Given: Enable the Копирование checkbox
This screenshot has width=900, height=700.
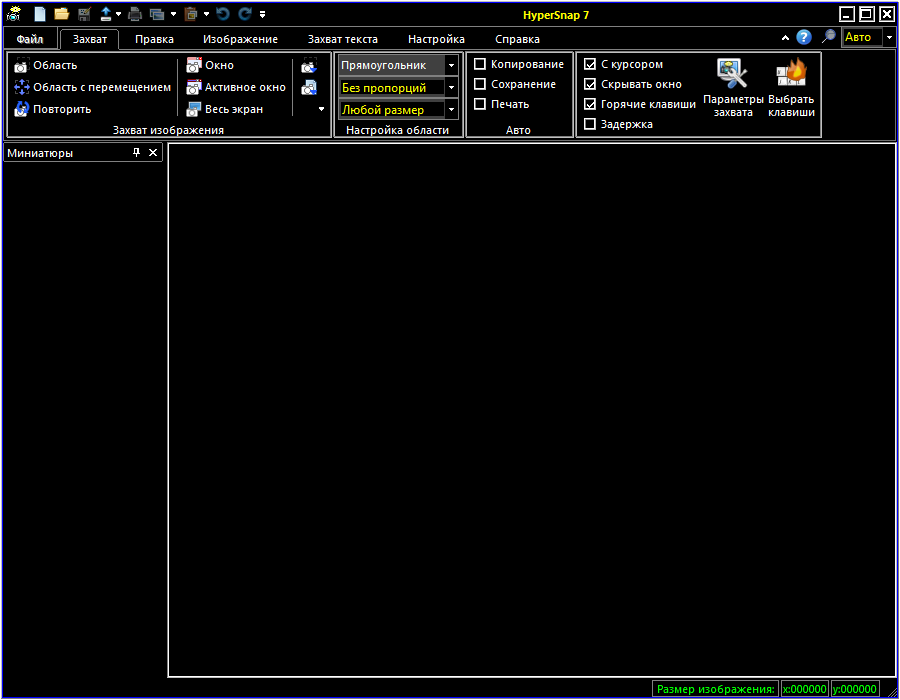Looking at the screenshot, I should [480, 64].
